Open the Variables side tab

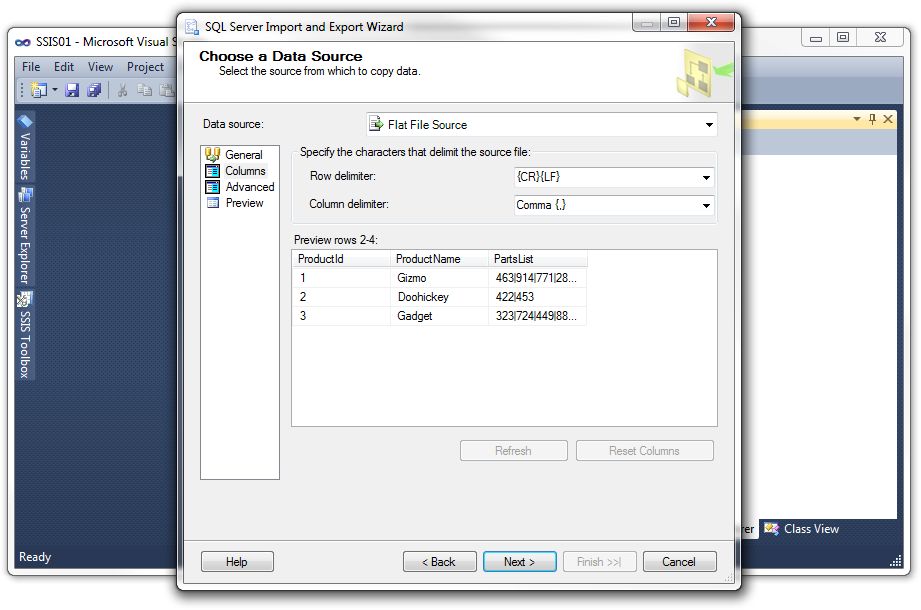25,147
